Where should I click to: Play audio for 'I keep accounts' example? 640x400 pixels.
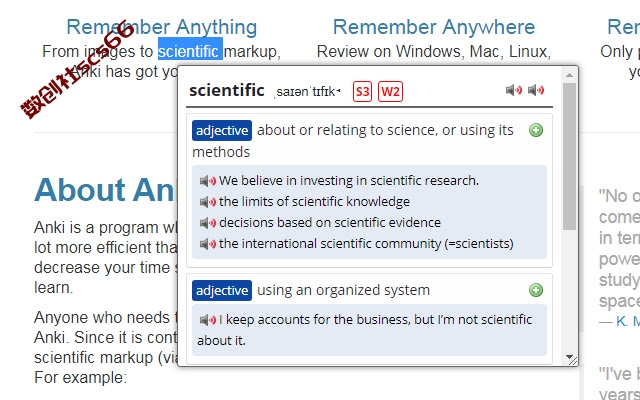pos(208,320)
